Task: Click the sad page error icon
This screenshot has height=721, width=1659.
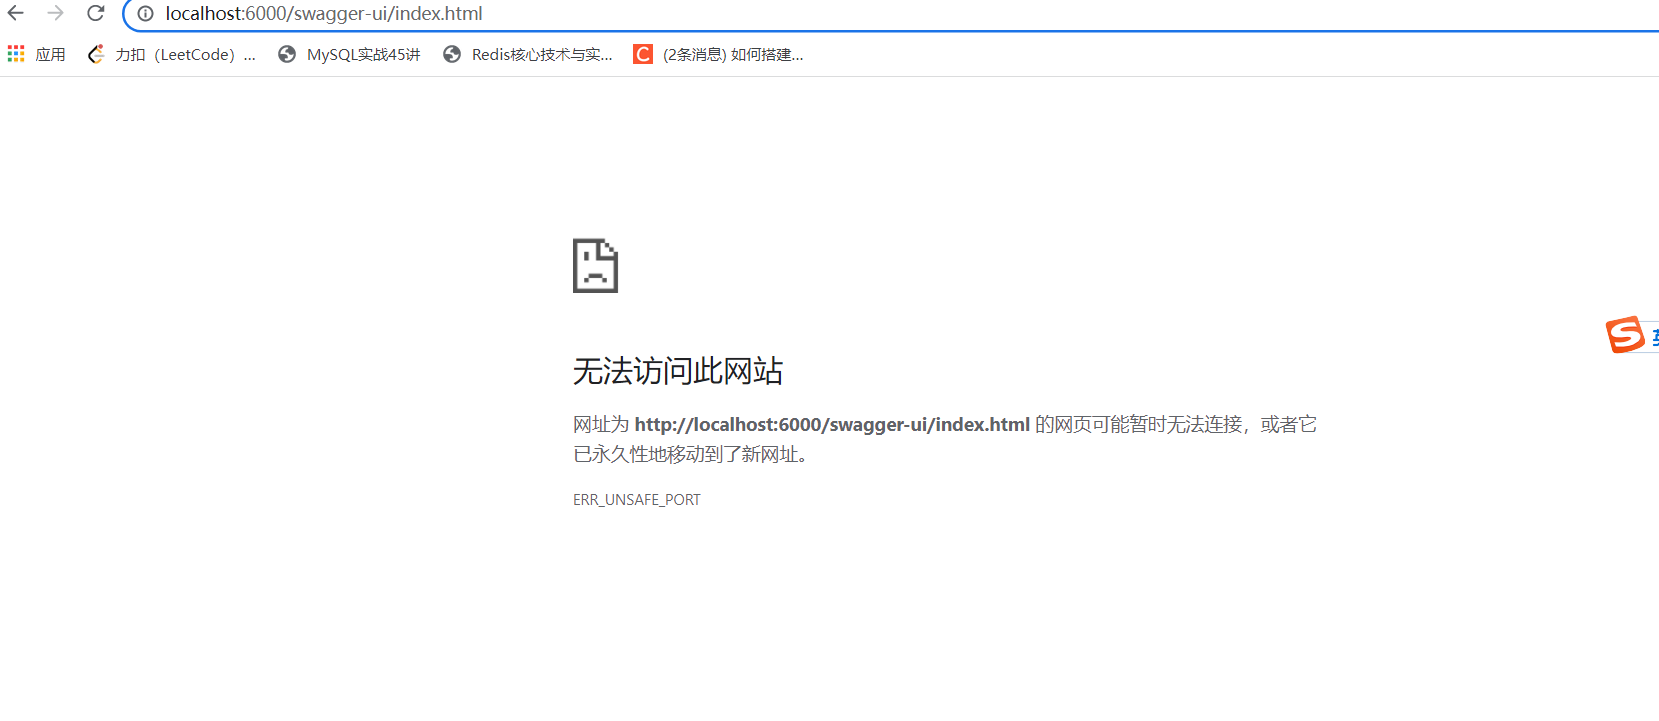Action: pyautogui.click(x=595, y=266)
